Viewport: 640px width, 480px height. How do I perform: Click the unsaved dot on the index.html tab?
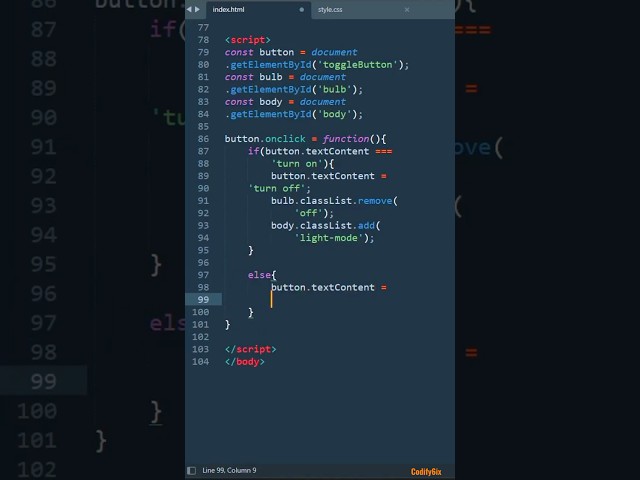pos(302,9)
